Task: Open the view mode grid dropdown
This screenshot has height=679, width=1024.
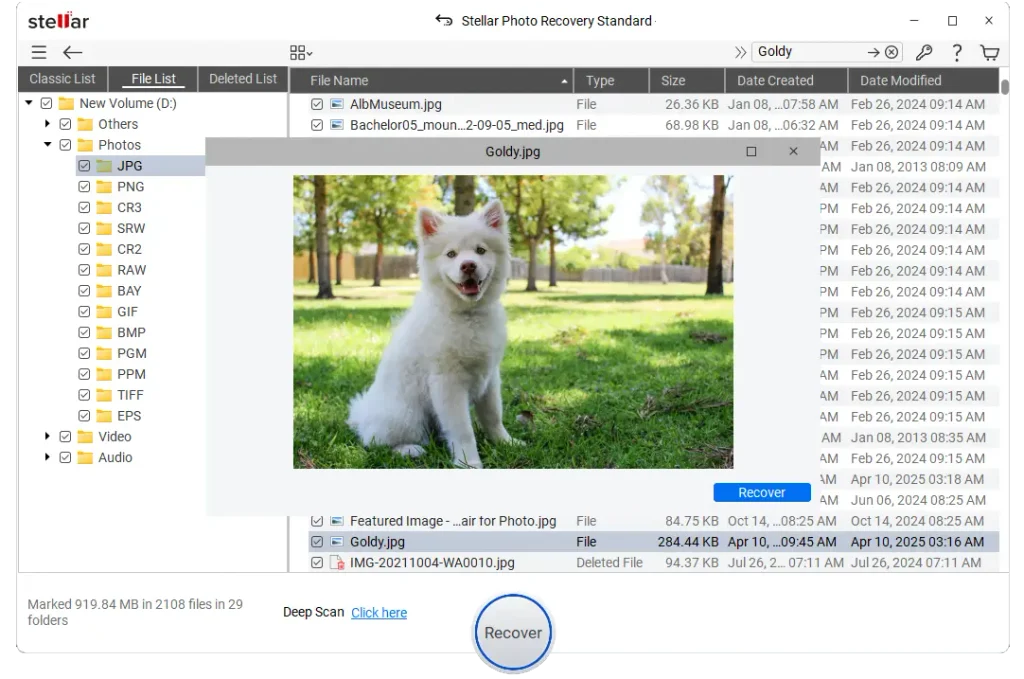Action: [301, 52]
